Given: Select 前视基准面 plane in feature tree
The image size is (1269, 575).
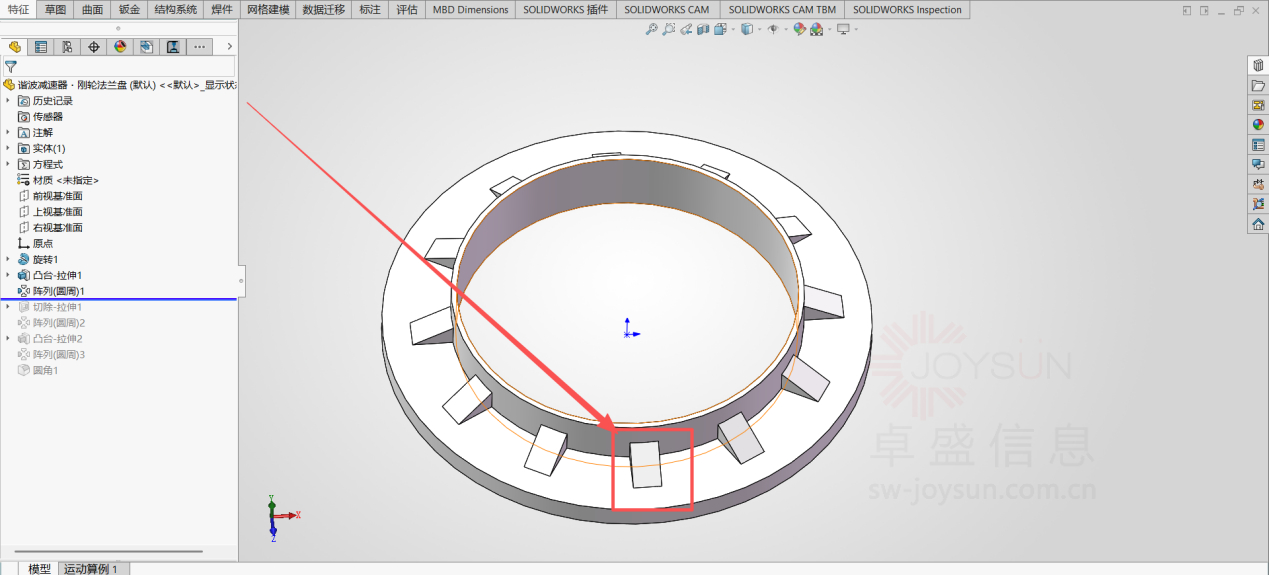Looking at the screenshot, I should 57,196.
